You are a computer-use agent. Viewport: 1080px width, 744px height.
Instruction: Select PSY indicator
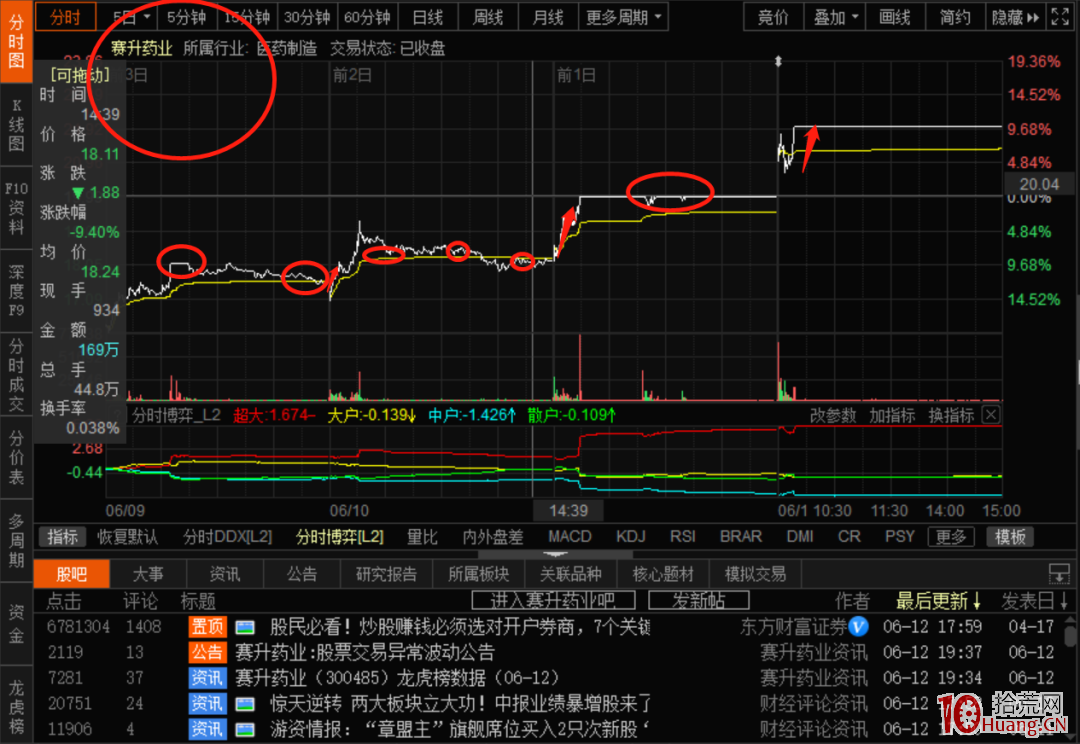[900, 537]
